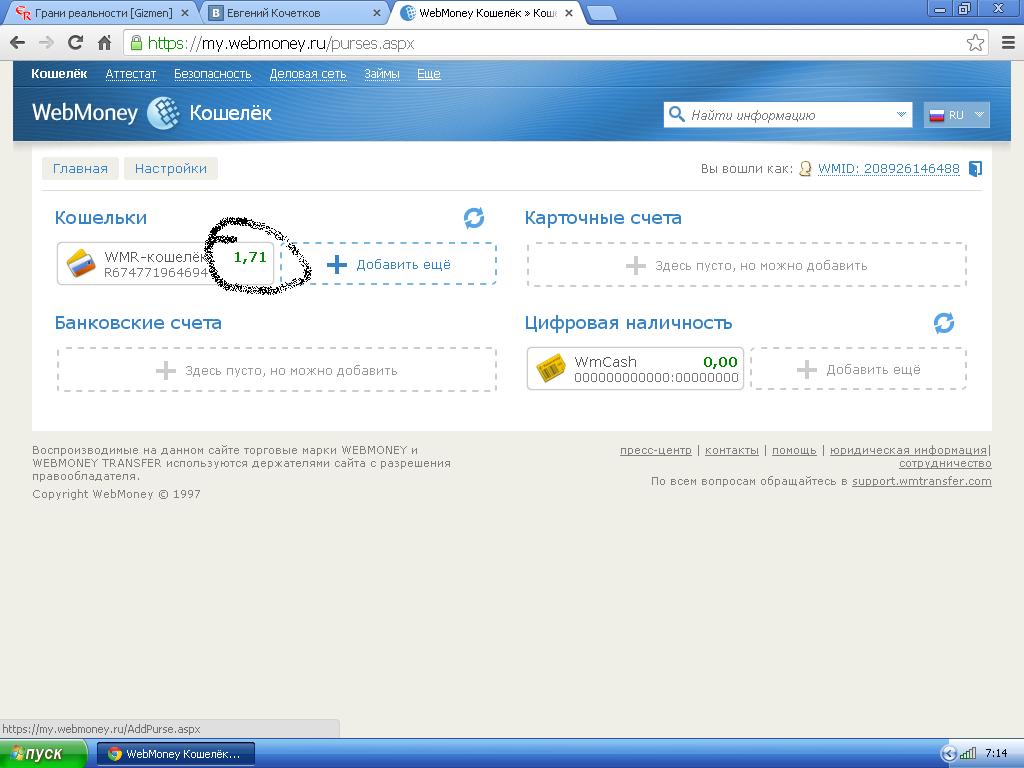Open сотрудничество footer link
The height and width of the screenshot is (768, 1024).
945,464
